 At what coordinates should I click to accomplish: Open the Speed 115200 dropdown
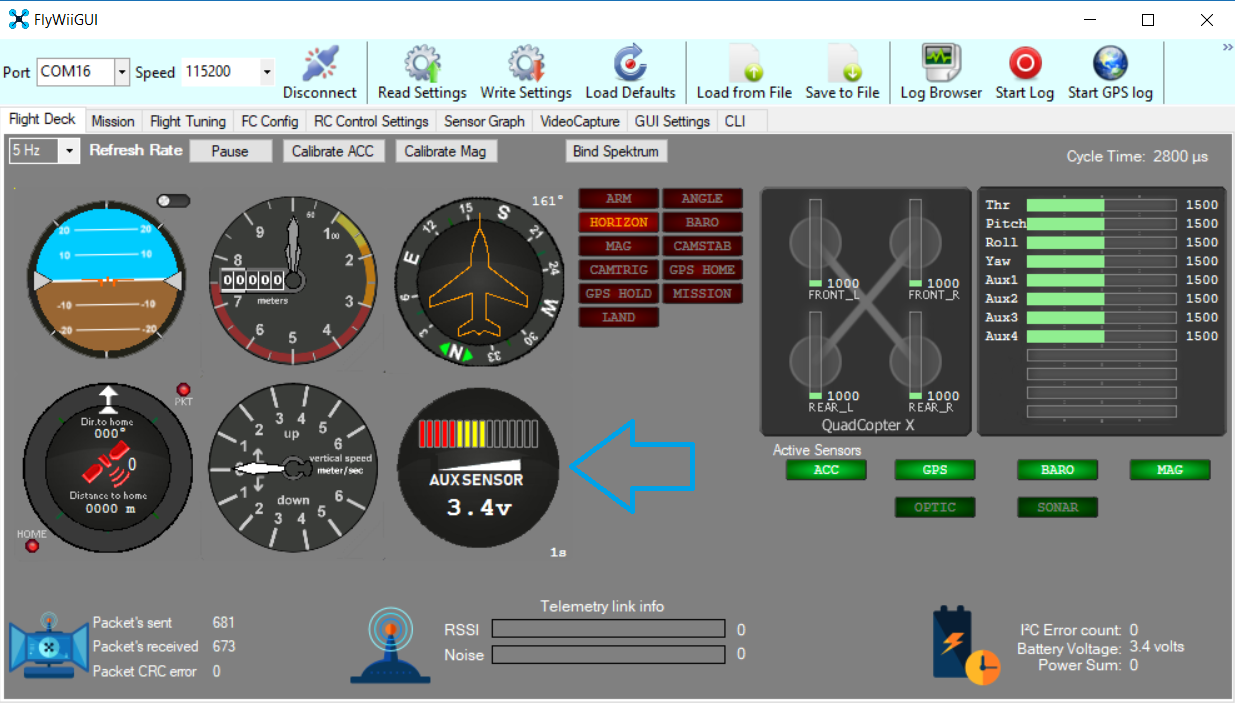(x=266, y=72)
